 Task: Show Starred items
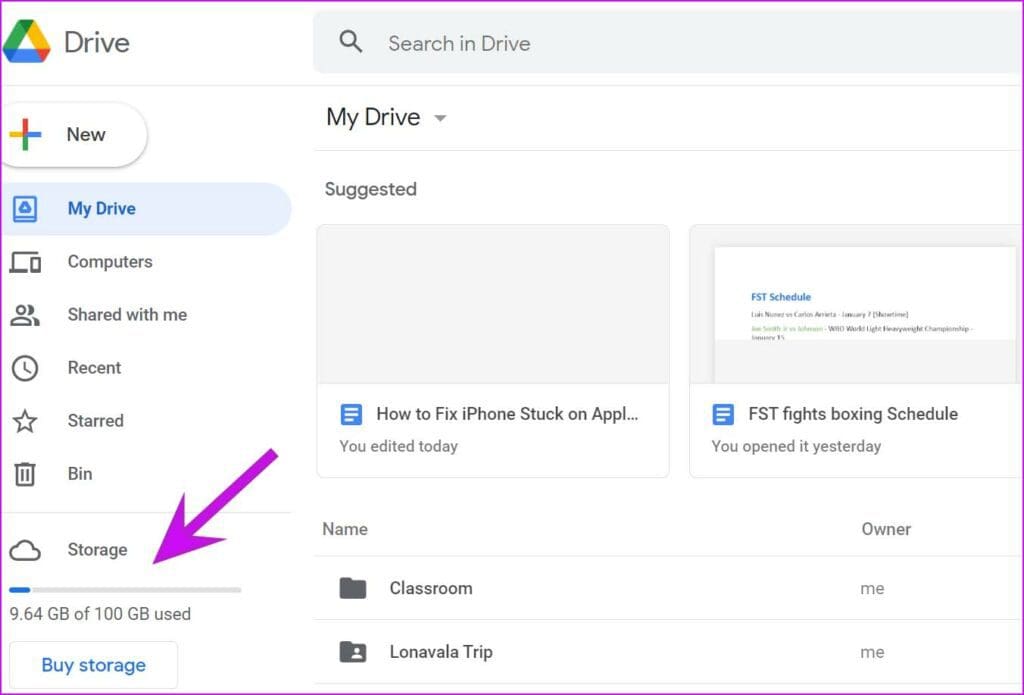click(x=95, y=421)
